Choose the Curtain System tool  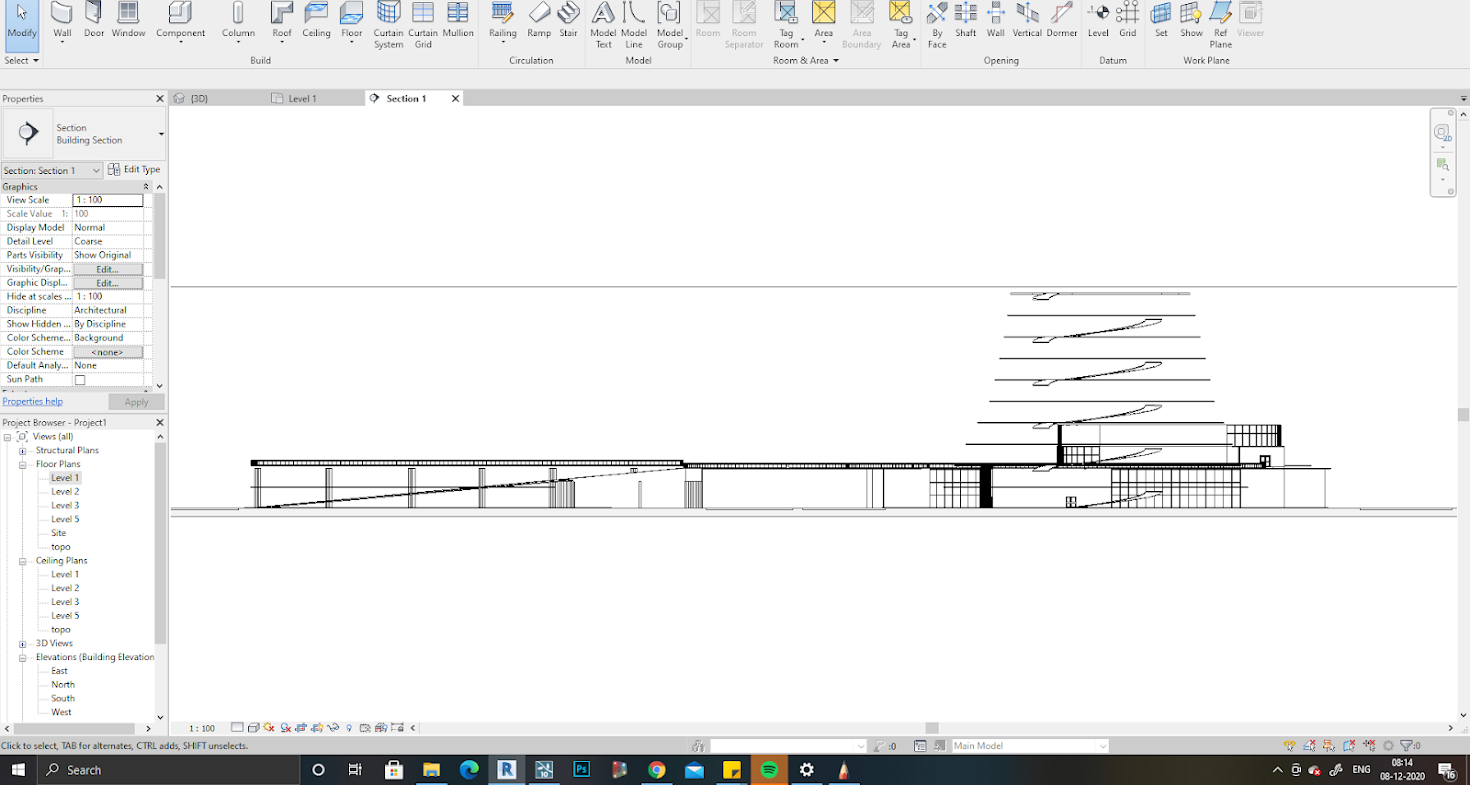coord(388,26)
